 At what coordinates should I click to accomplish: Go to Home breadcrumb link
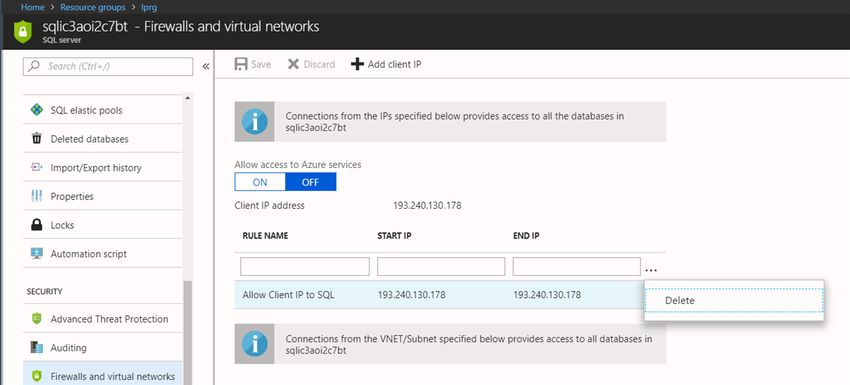32,8
